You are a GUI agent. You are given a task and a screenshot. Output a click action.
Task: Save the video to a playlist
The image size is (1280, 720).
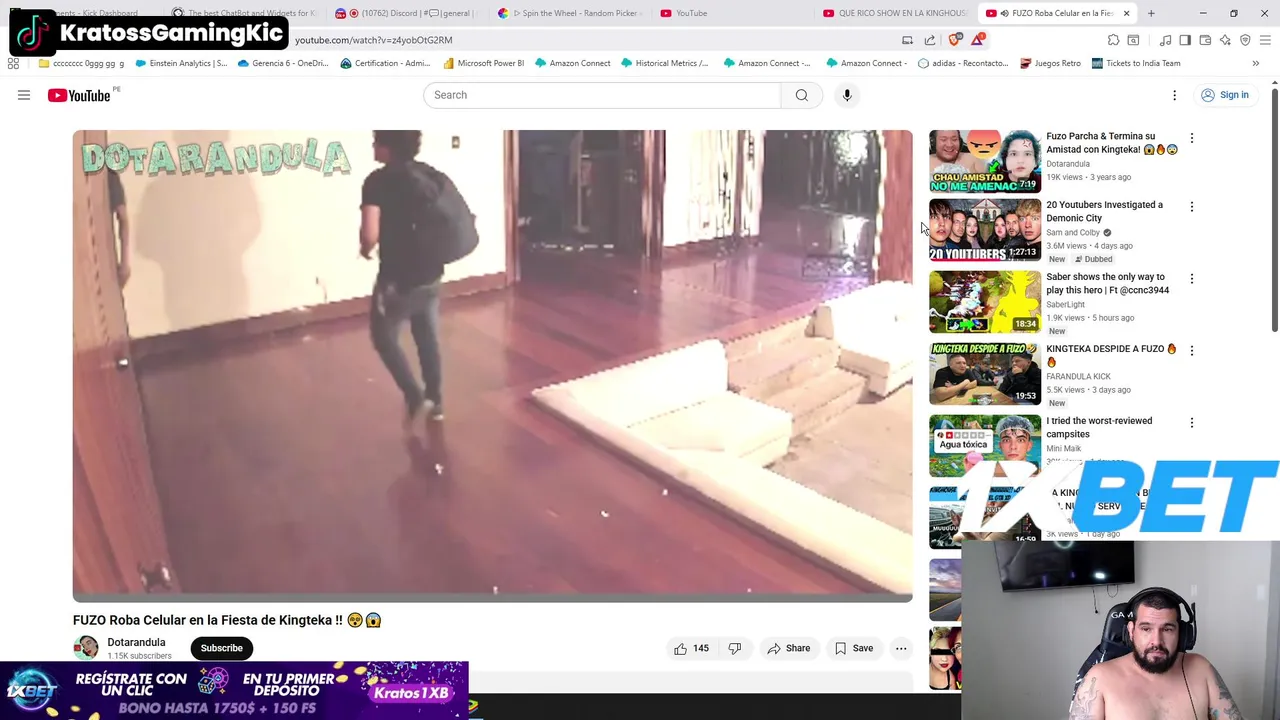(x=854, y=648)
